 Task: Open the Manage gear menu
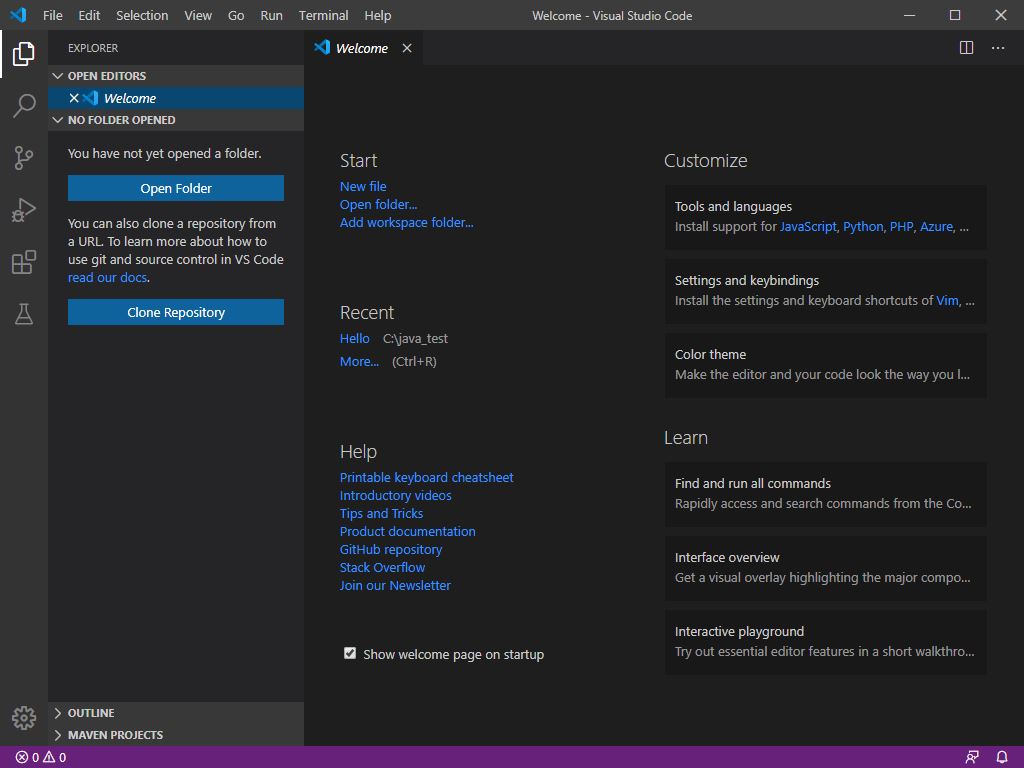coord(24,718)
